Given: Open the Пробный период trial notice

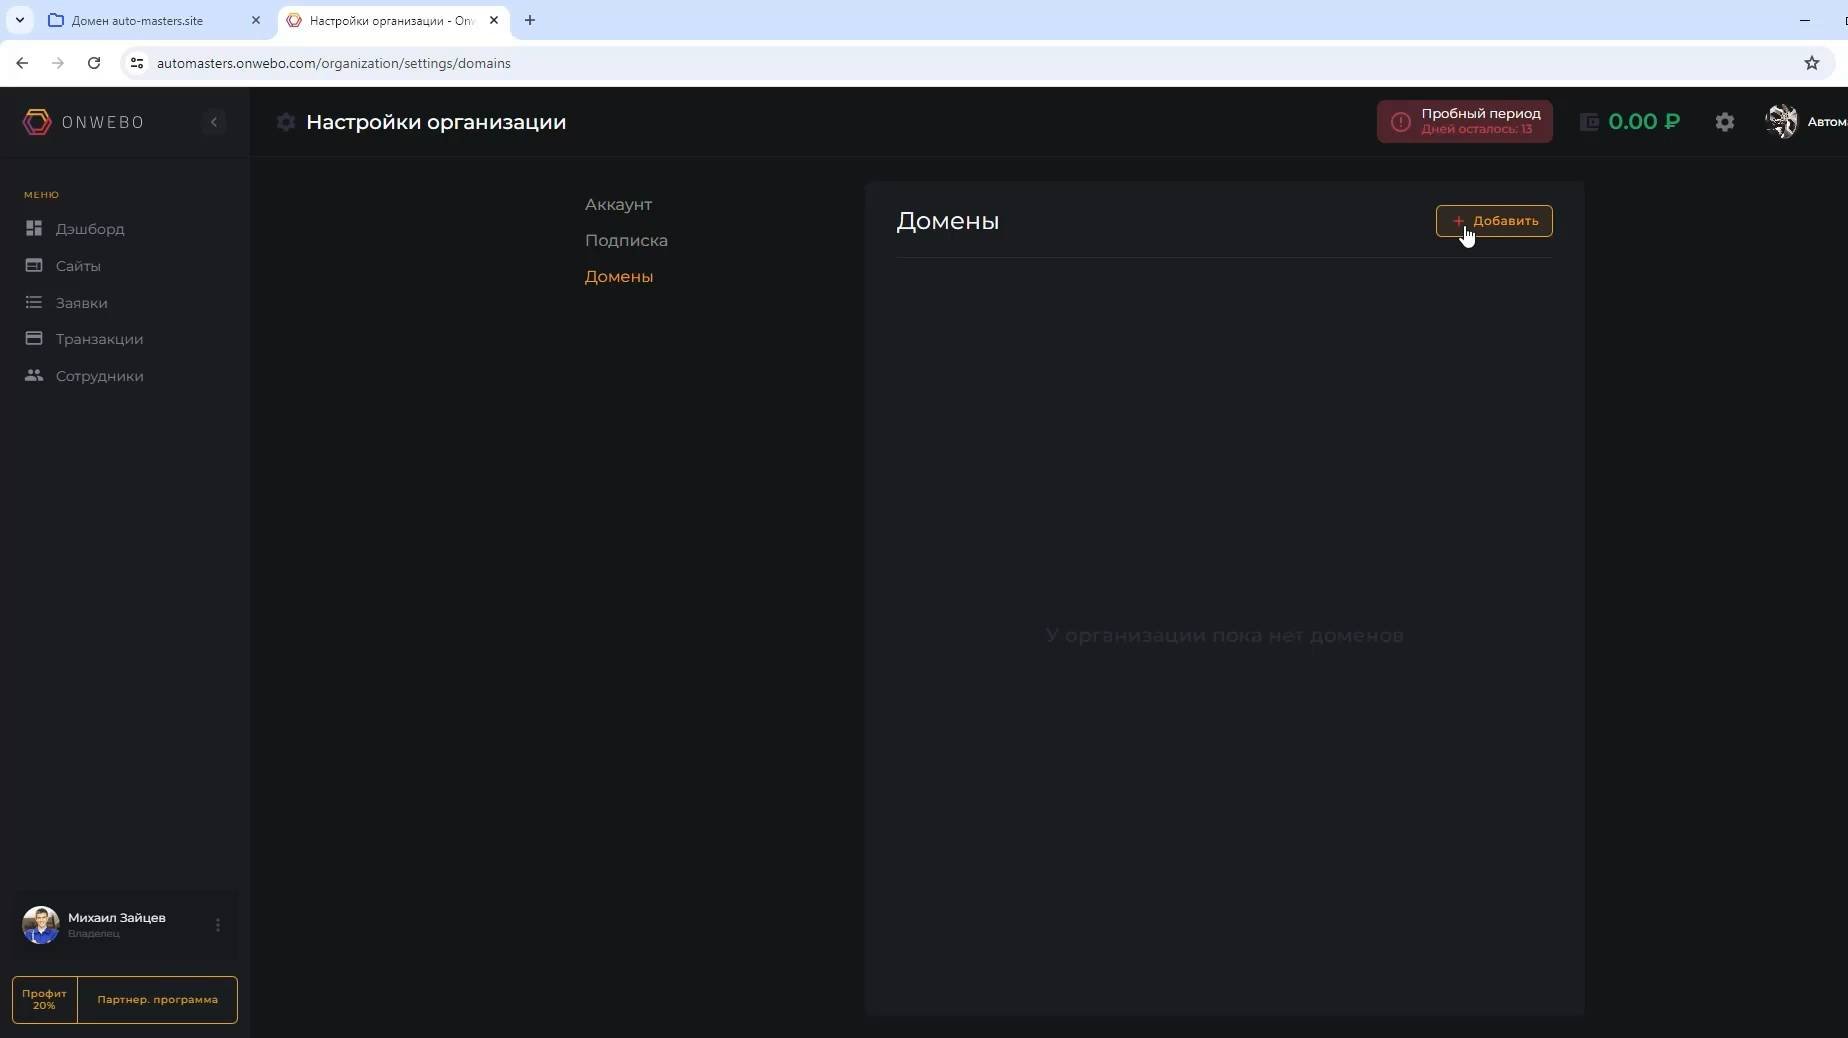Looking at the screenshot, I should pos(1465,121).
